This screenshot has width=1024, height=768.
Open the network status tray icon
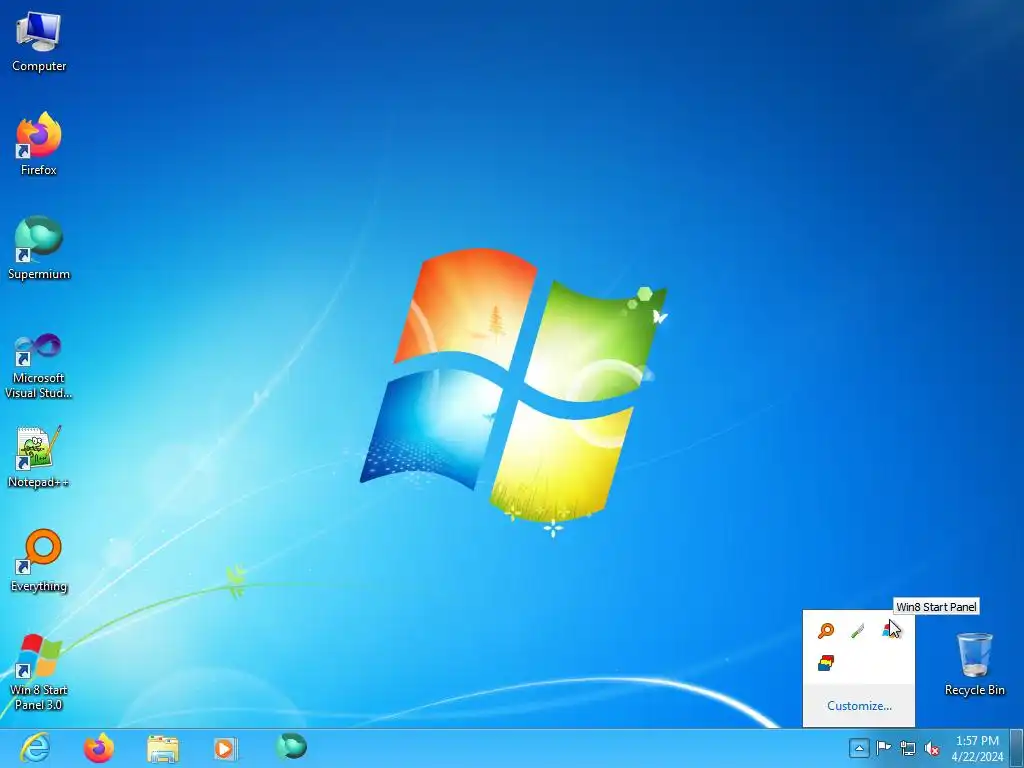(x=908, y=748)
